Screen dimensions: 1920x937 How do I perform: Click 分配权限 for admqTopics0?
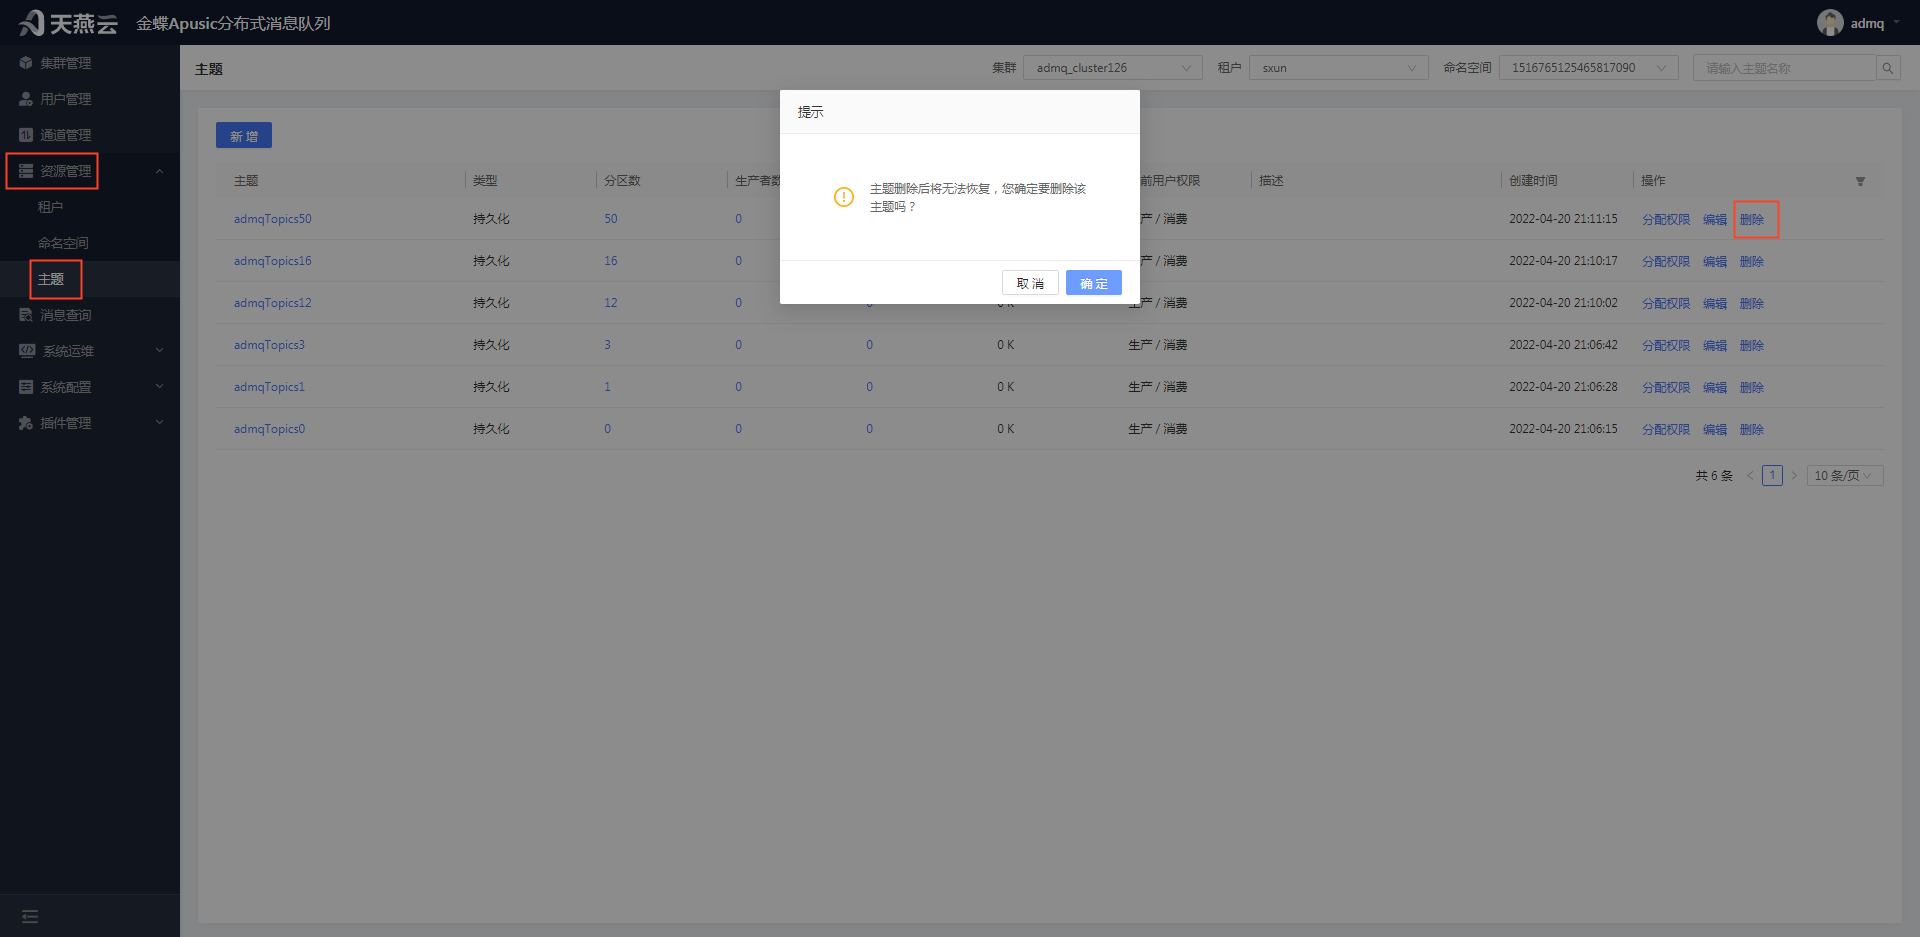coord(1666,429)
